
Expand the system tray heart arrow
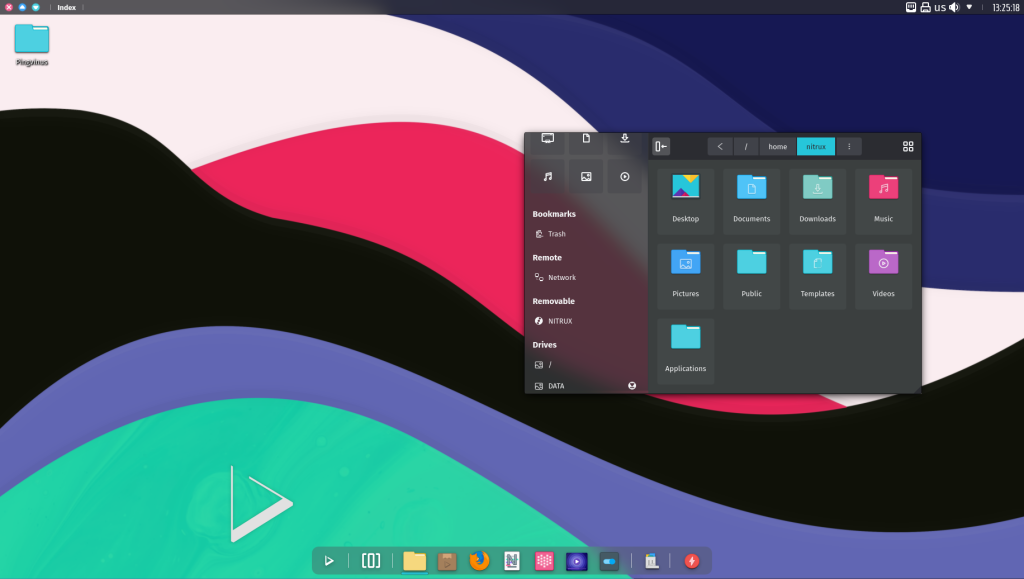tap(968, 7)
